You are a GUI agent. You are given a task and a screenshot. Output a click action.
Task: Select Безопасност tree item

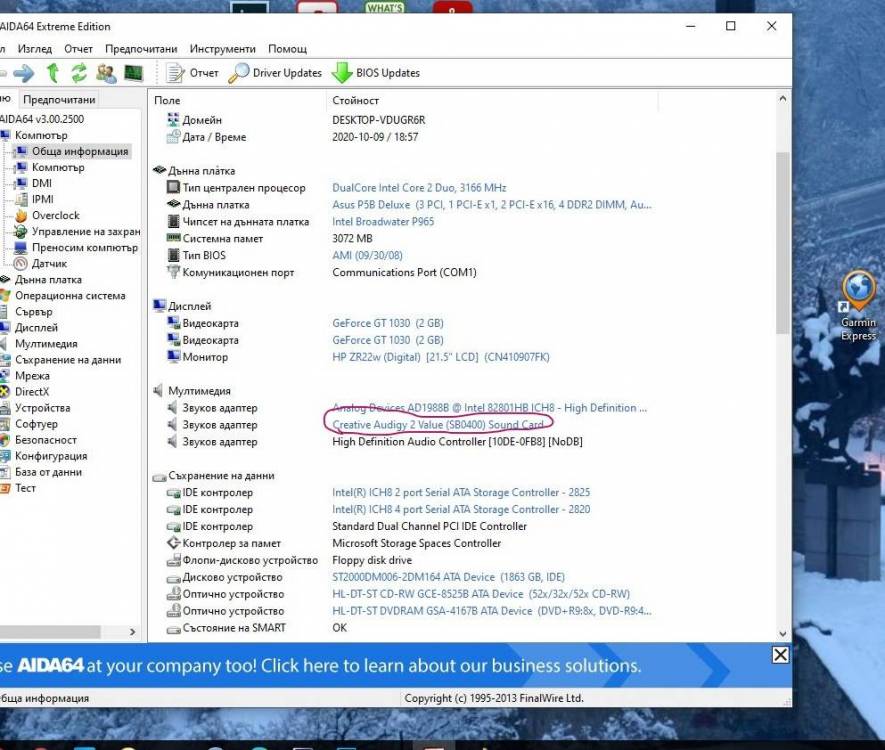point(46,440)
